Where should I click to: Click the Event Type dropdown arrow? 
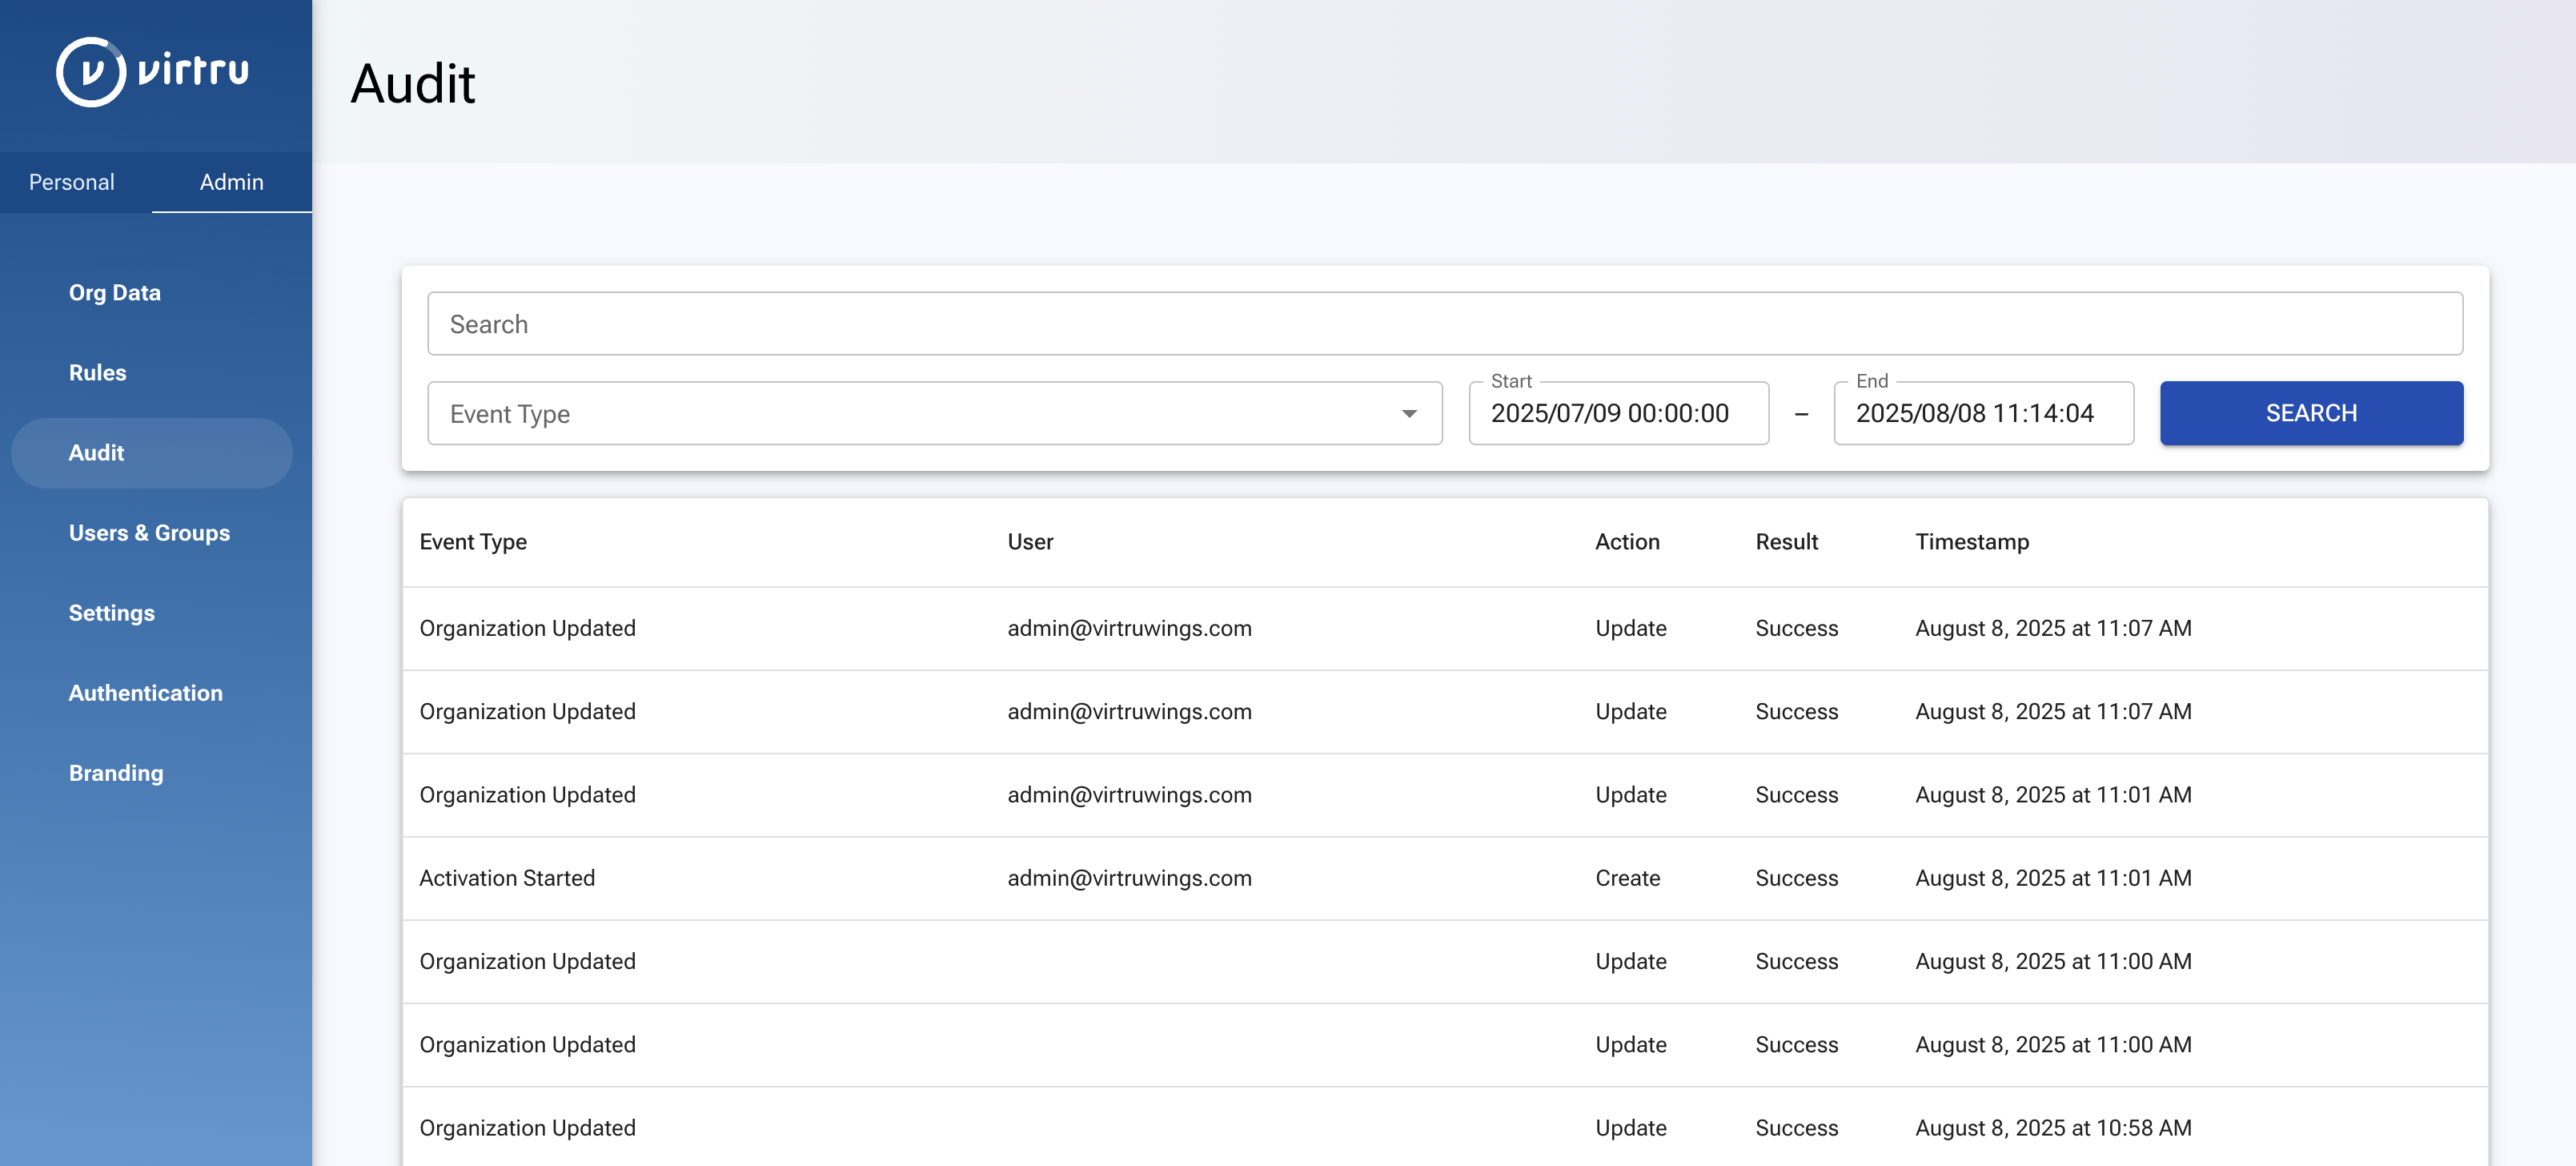coord(1409,414)
